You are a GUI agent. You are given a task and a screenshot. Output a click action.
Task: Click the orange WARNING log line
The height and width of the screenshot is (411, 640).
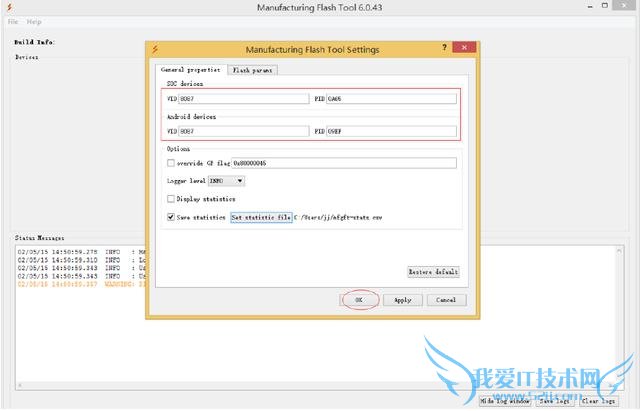[82, 284]
